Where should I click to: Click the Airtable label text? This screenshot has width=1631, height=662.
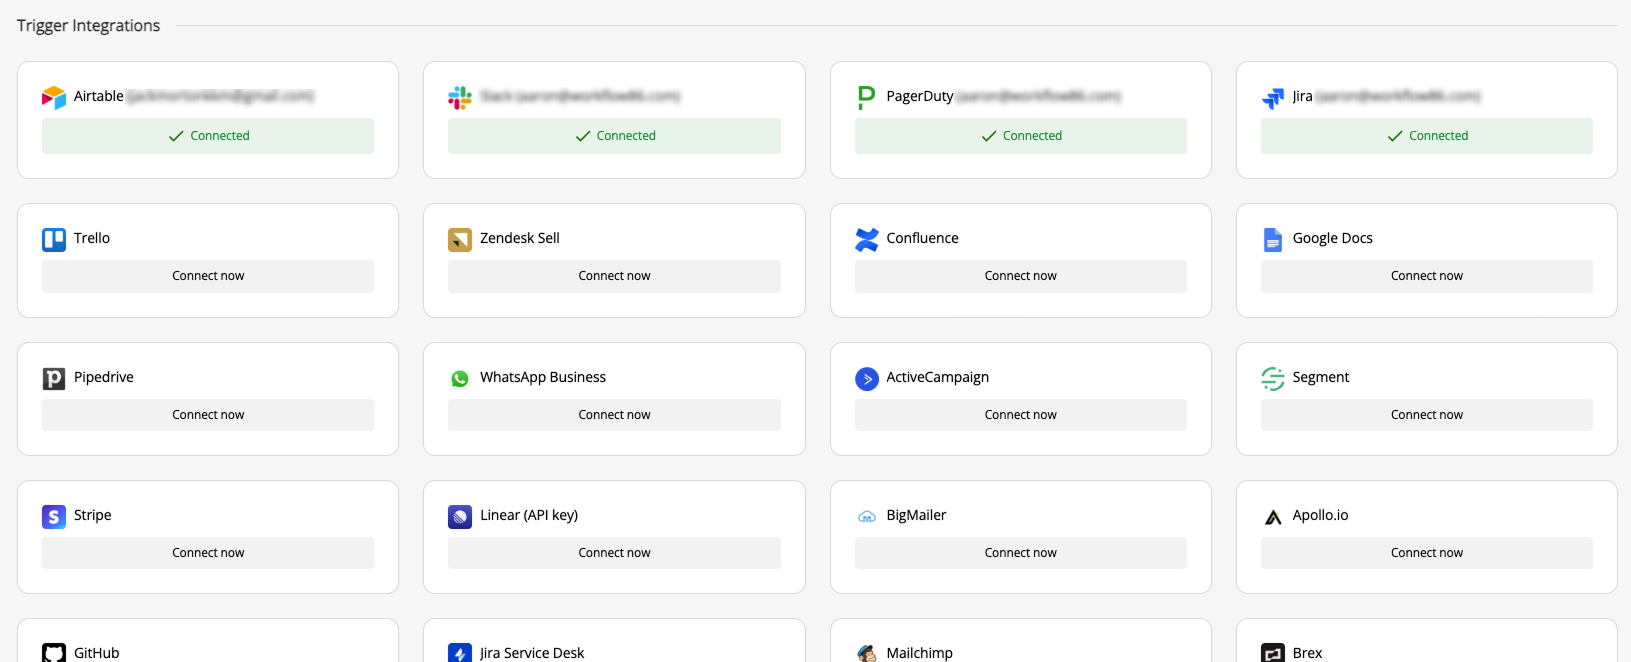98,96
